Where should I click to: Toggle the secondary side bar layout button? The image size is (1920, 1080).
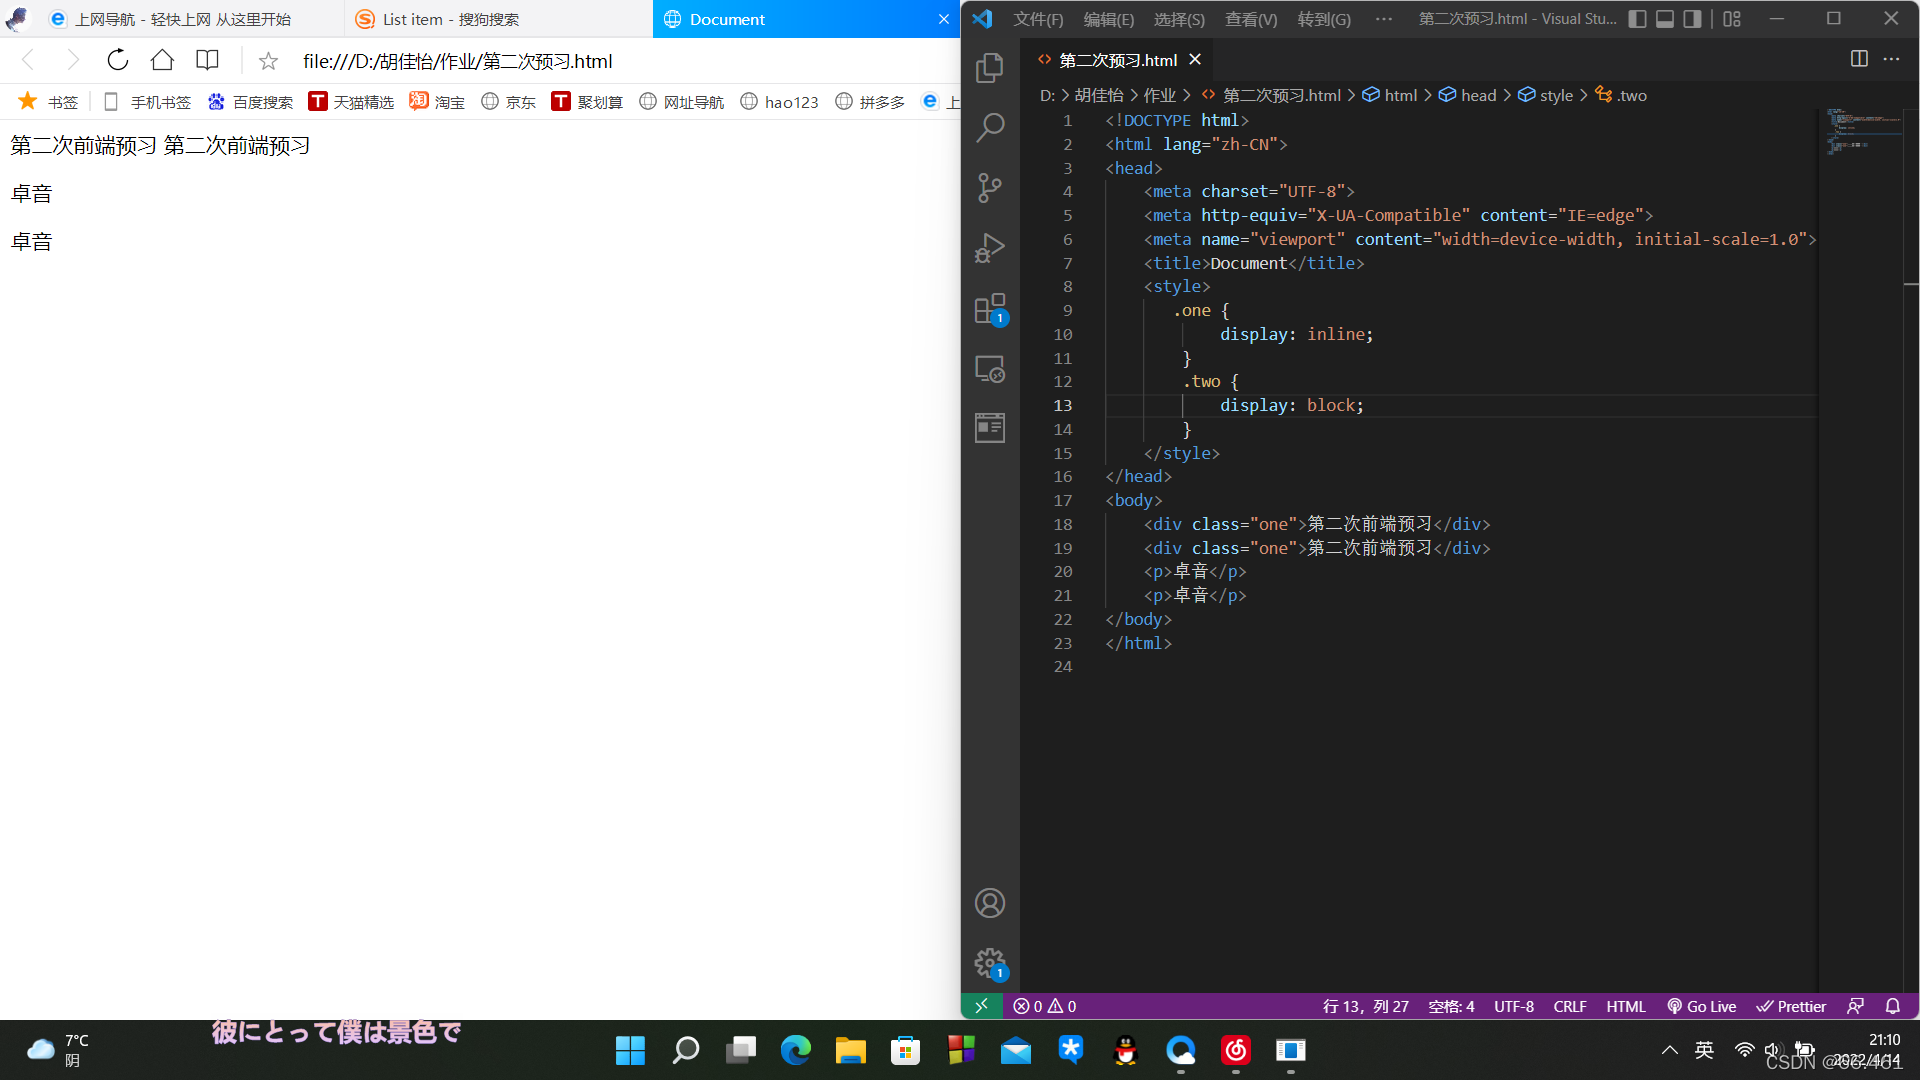[x=1692, y=19]
